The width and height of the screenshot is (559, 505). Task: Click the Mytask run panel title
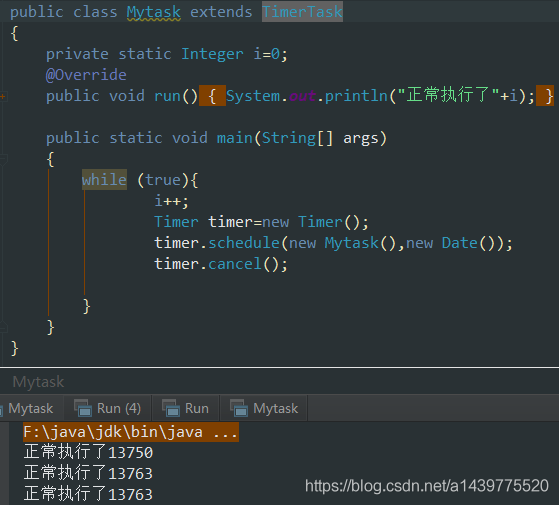(39, 382)
